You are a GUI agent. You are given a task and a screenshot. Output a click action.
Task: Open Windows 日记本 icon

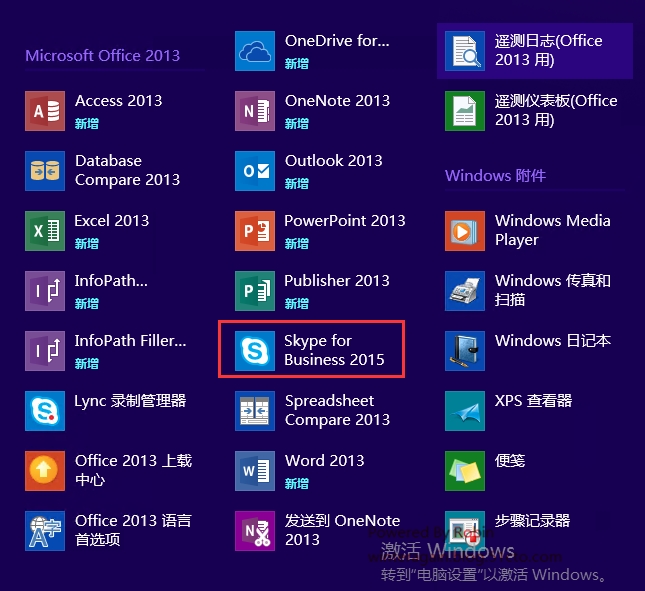tap(465, 351)
